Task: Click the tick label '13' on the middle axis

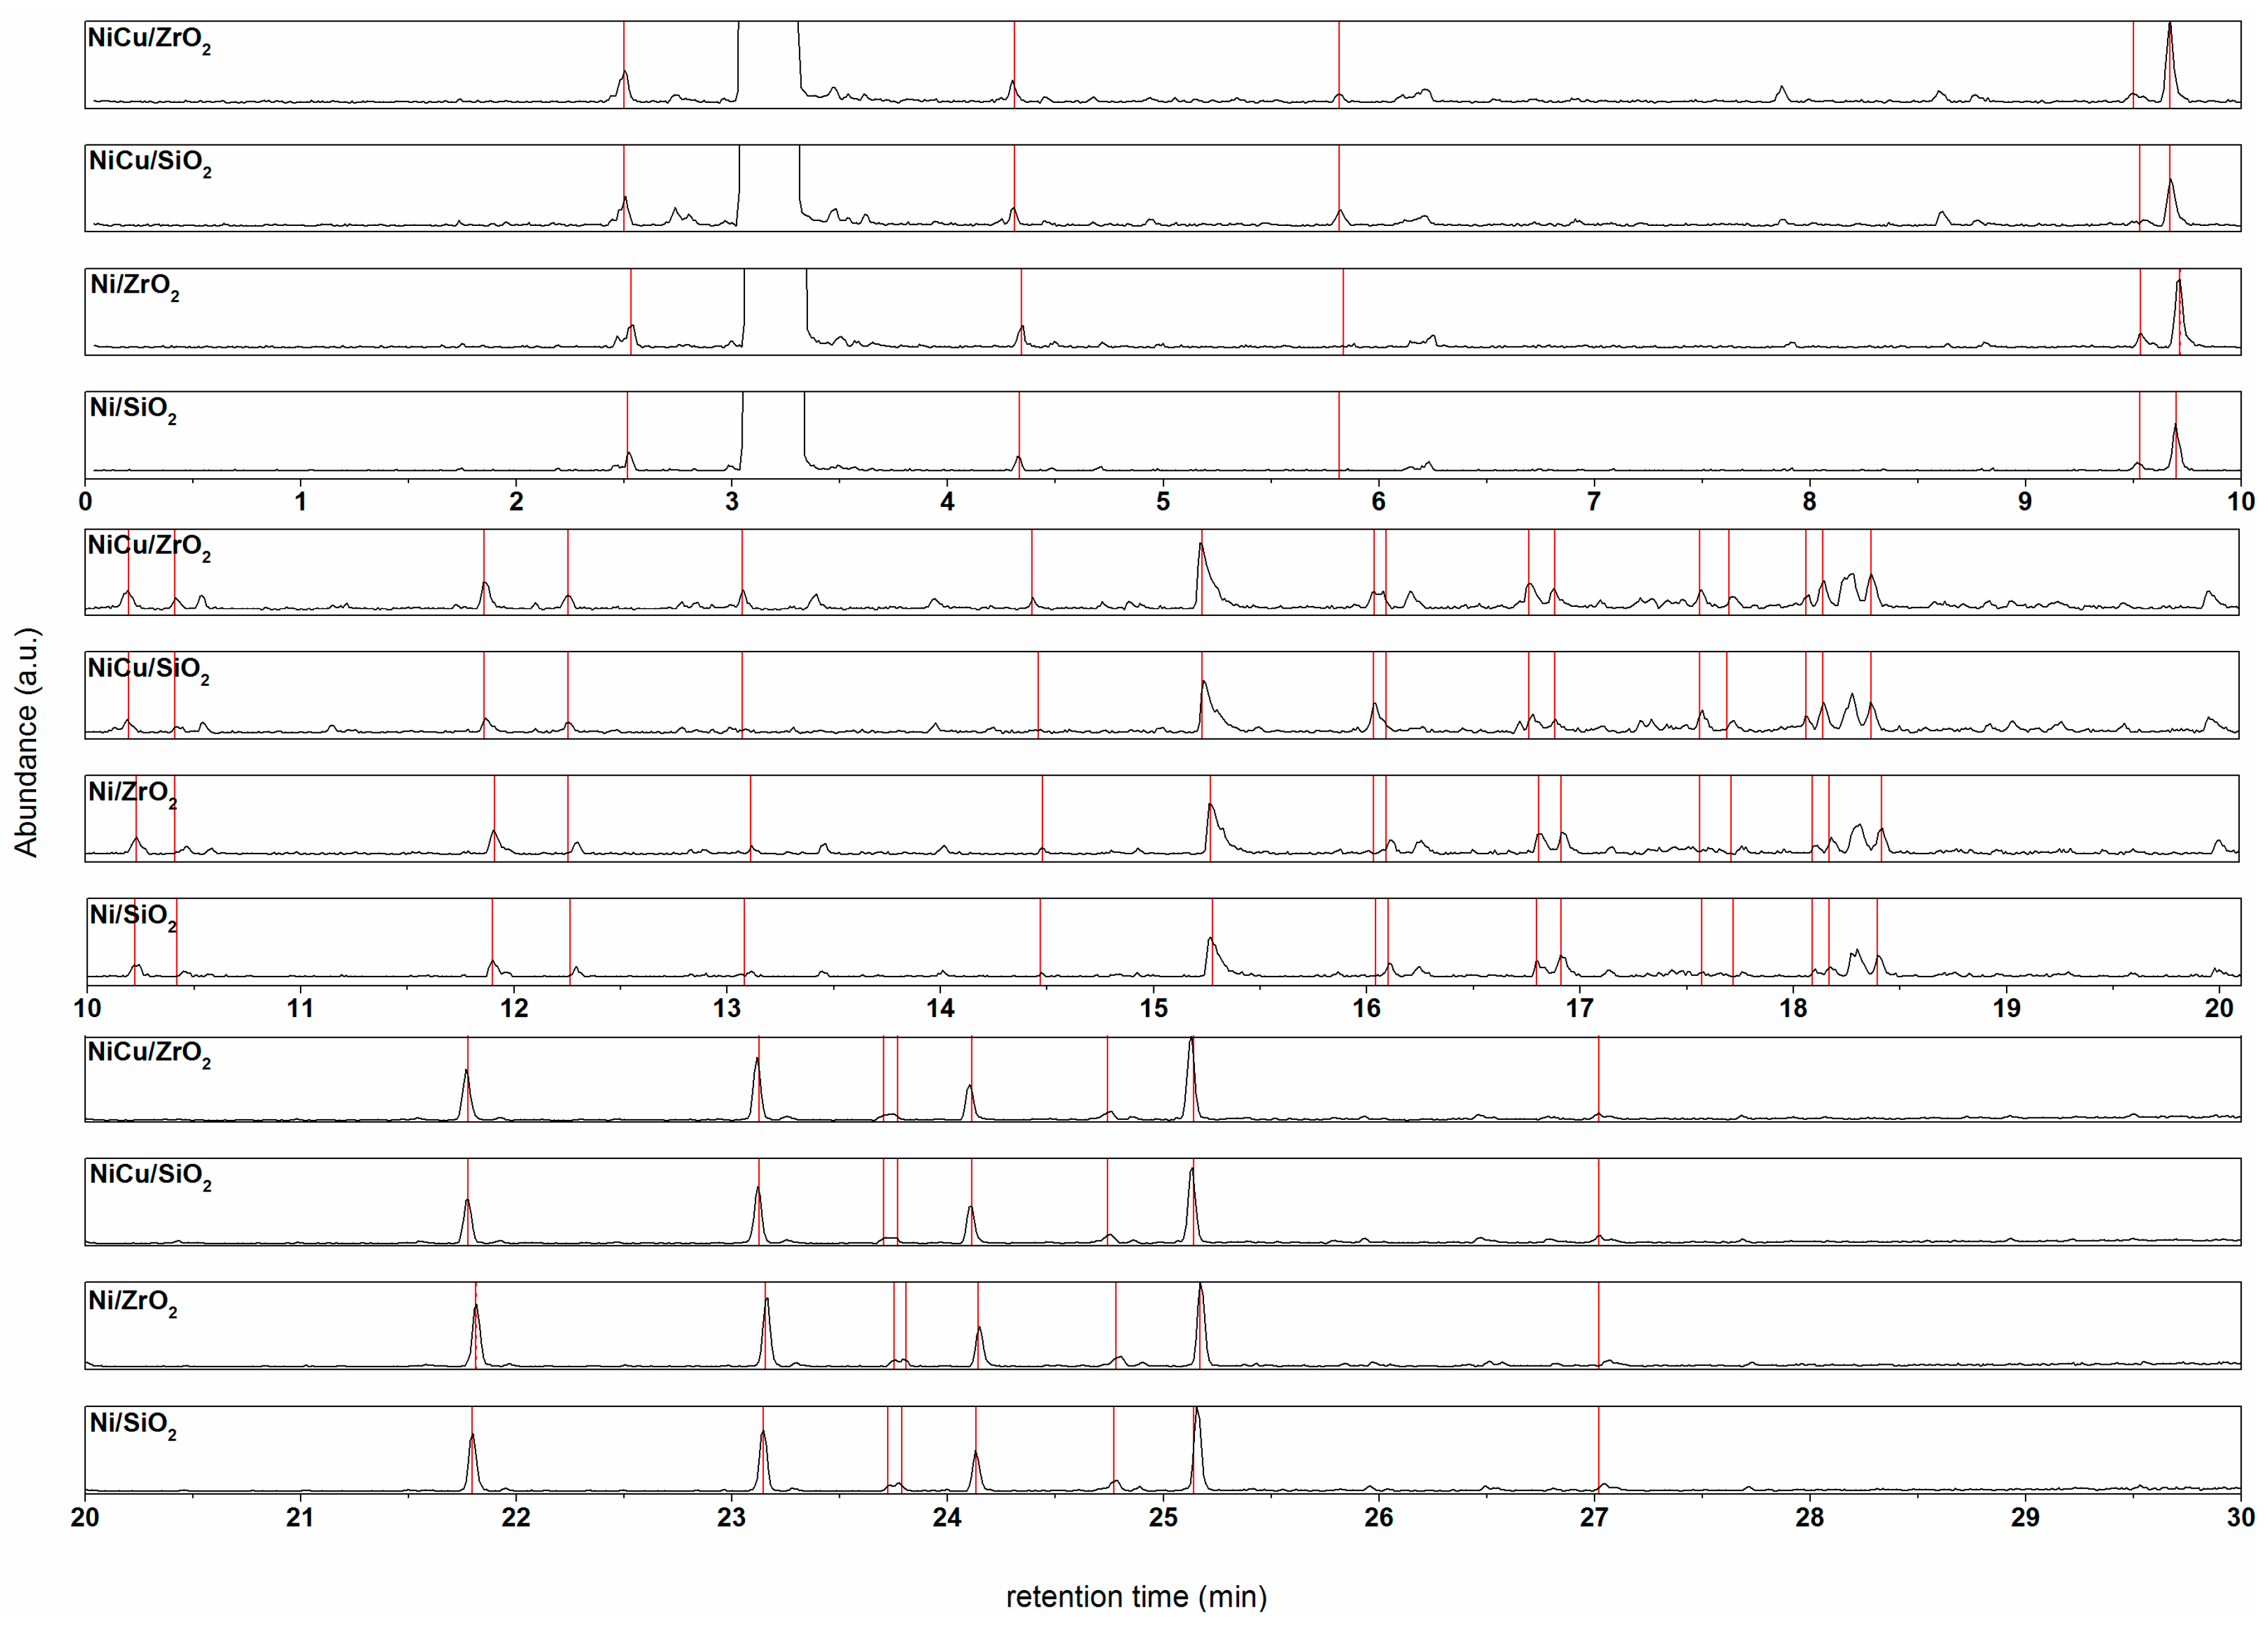Action: coord(727,1008)
